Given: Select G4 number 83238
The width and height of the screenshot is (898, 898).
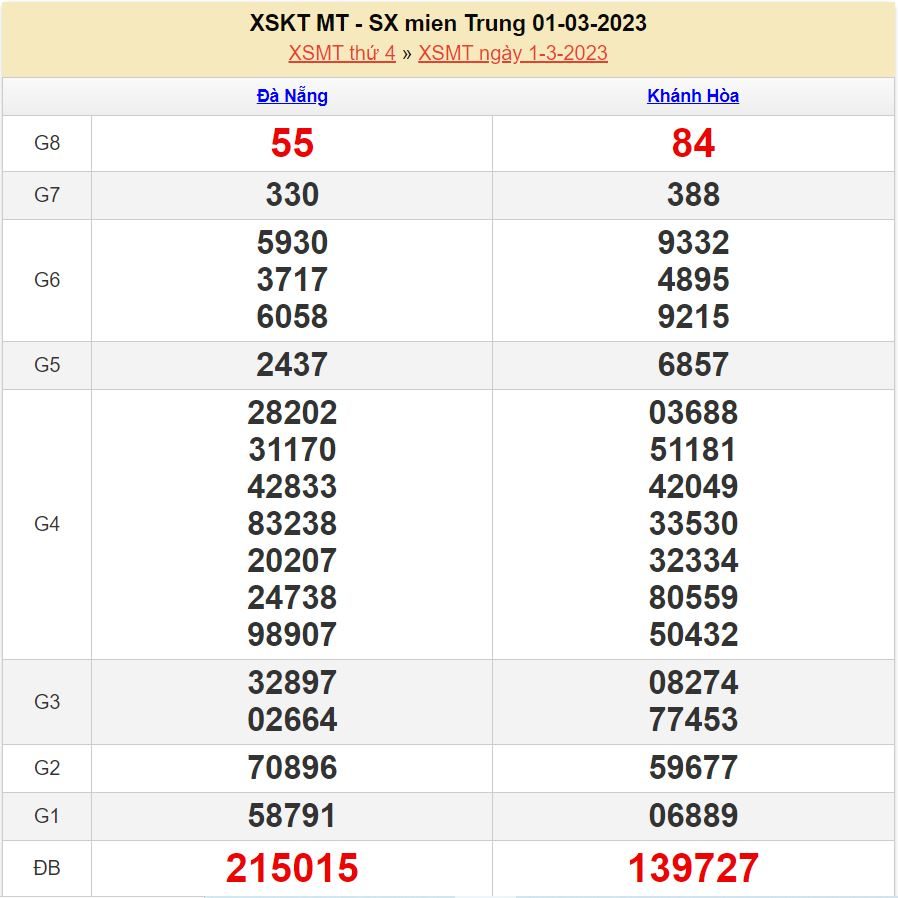Looking at the screenshot, I should (292, 523).
